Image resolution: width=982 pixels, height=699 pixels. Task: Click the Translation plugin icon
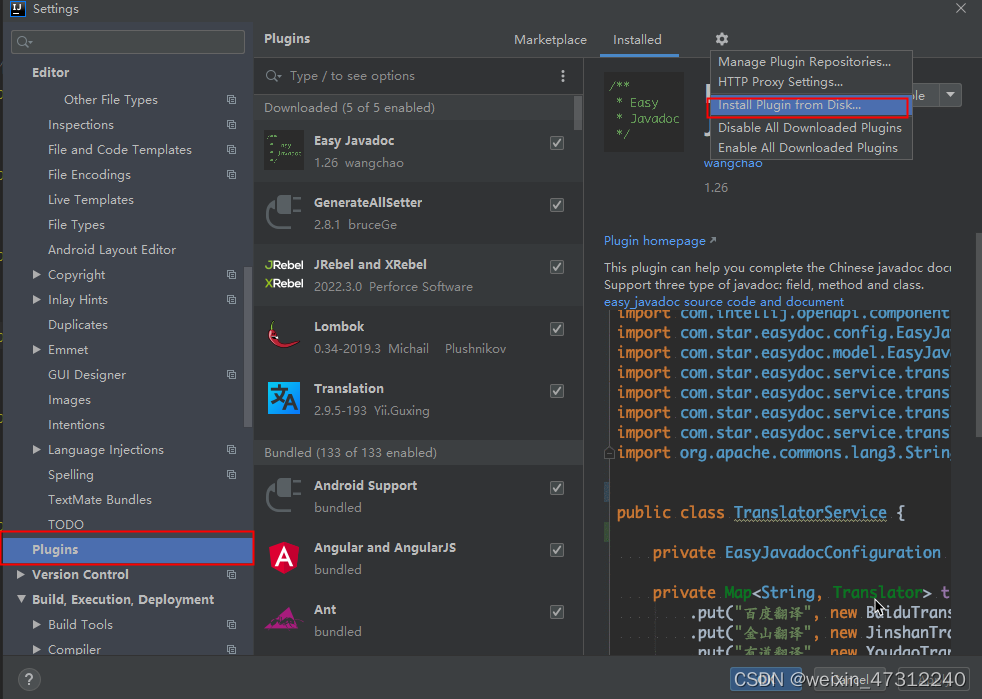click(x=284, y=398)
